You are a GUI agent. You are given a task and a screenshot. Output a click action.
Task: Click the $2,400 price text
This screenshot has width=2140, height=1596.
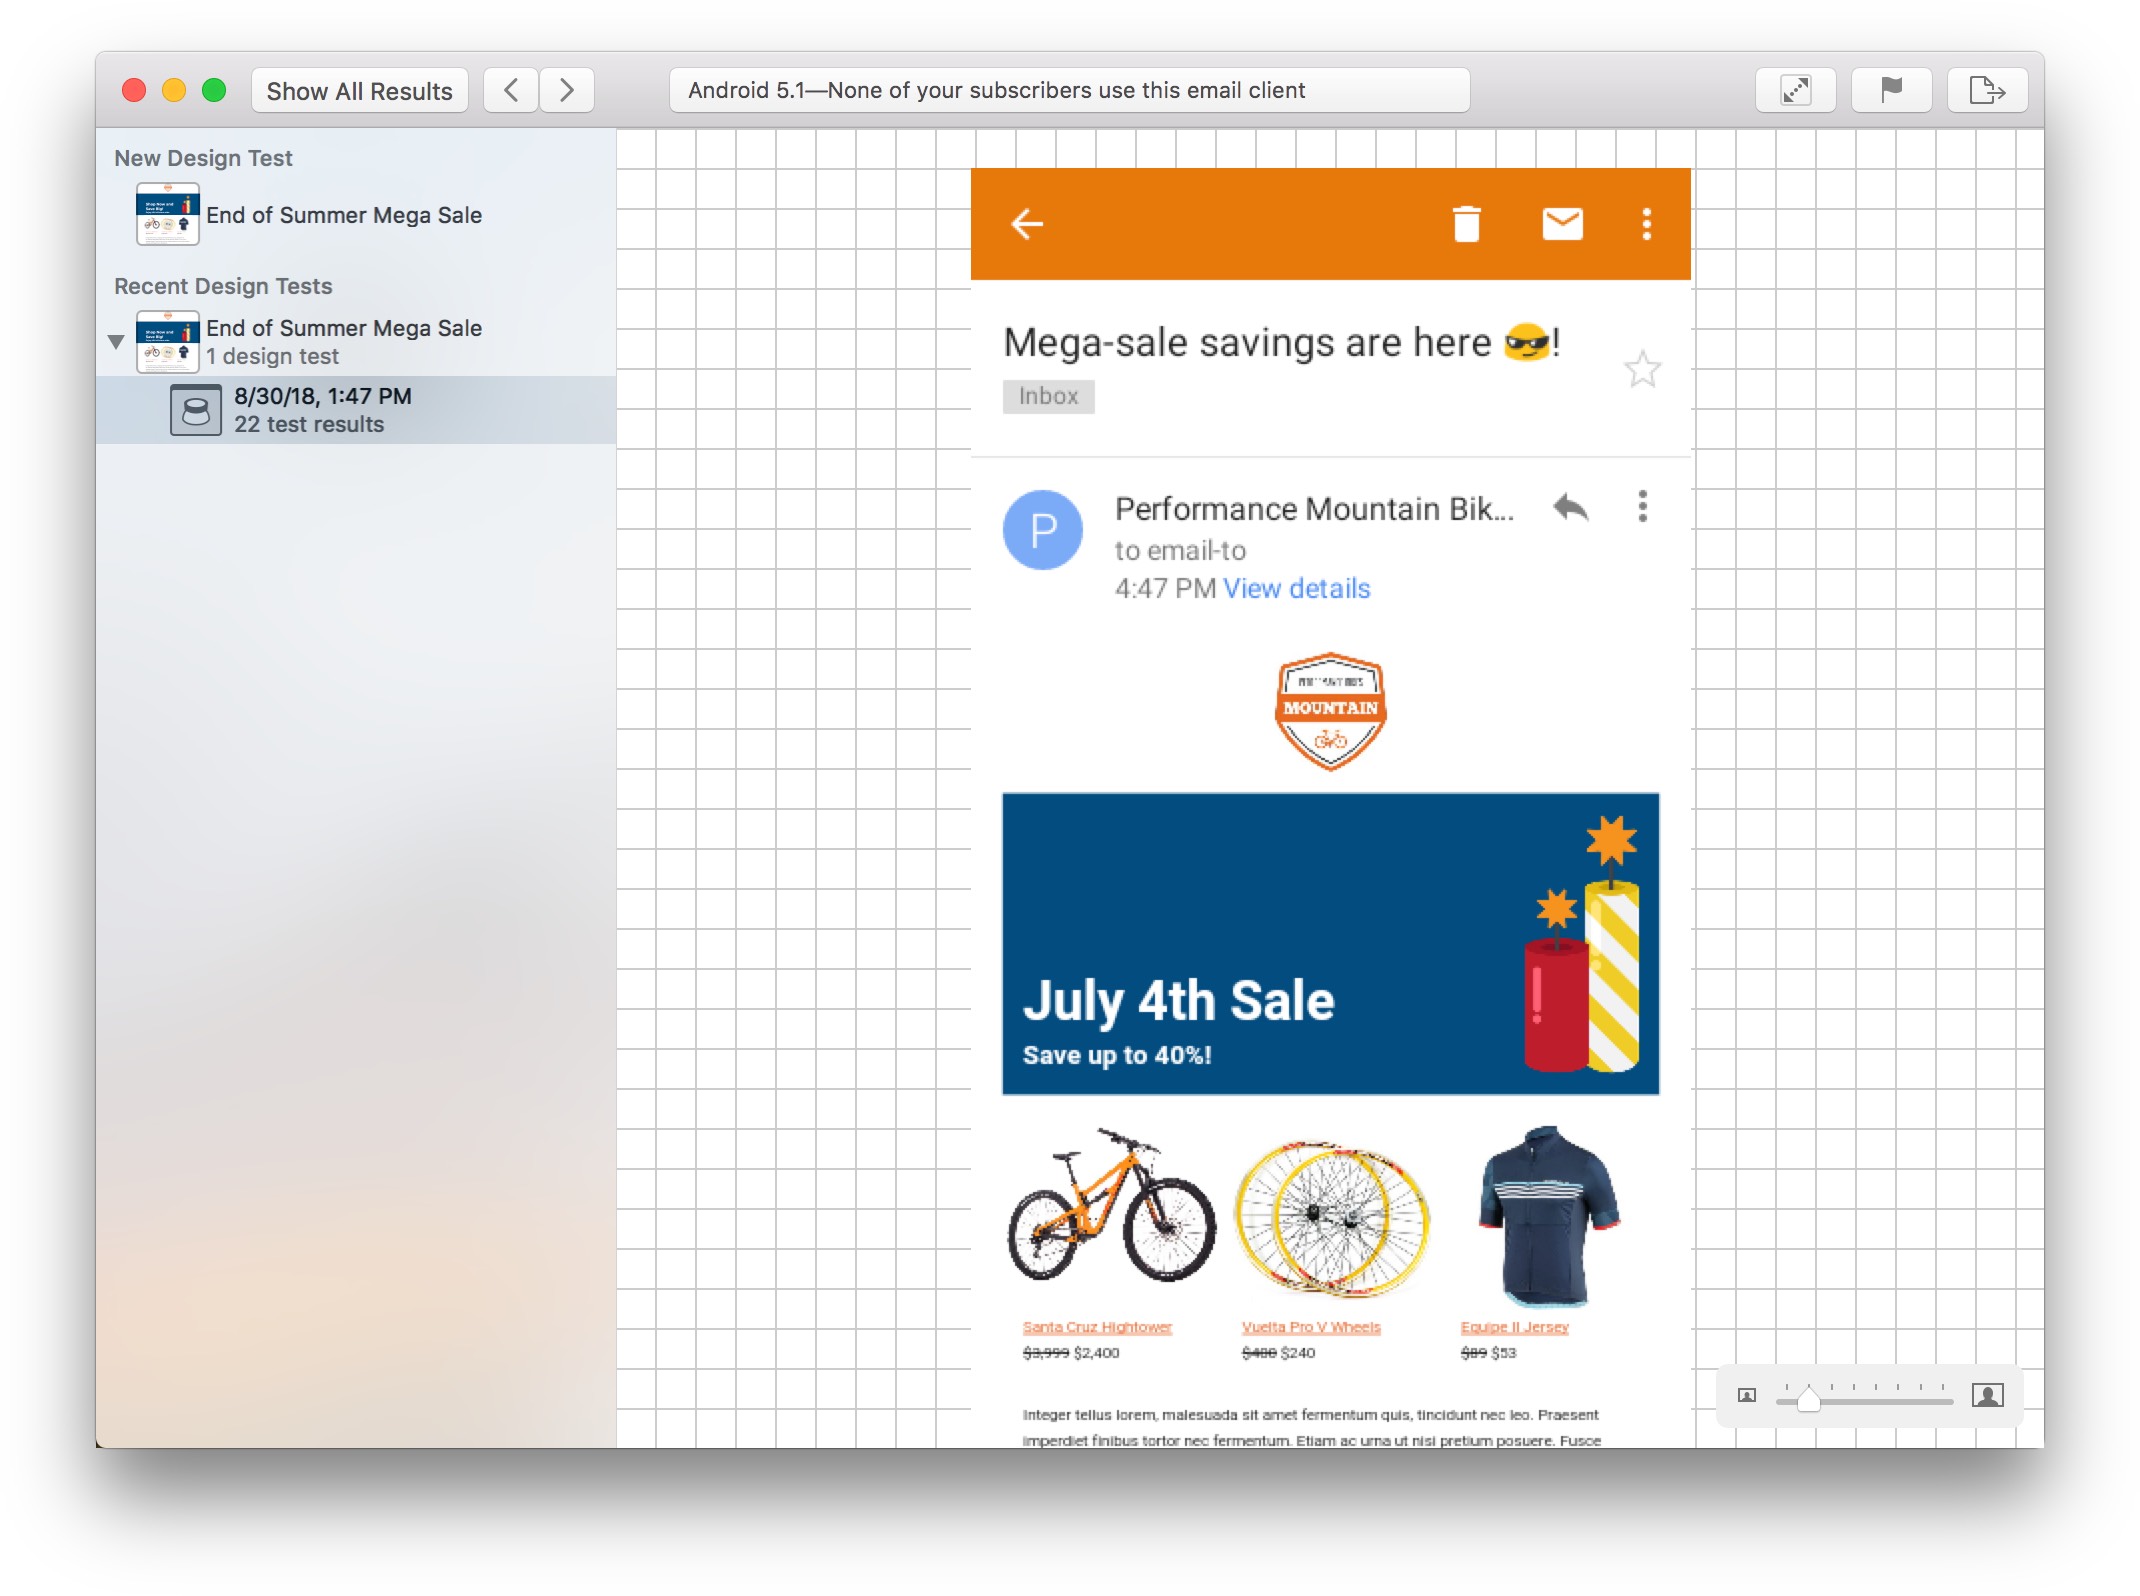[x=1096, y=1353]
